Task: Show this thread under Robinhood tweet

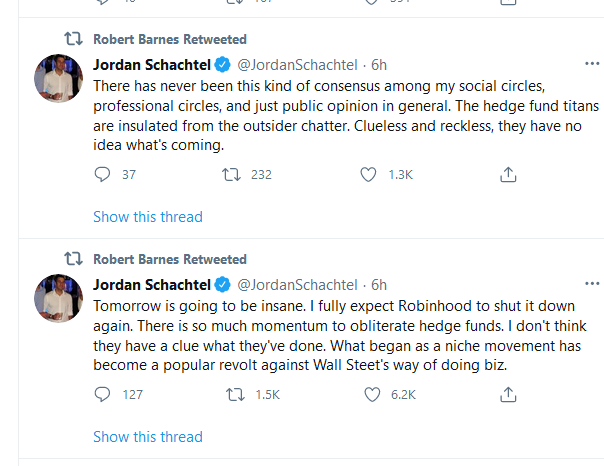Action: [x=148, y=437]
